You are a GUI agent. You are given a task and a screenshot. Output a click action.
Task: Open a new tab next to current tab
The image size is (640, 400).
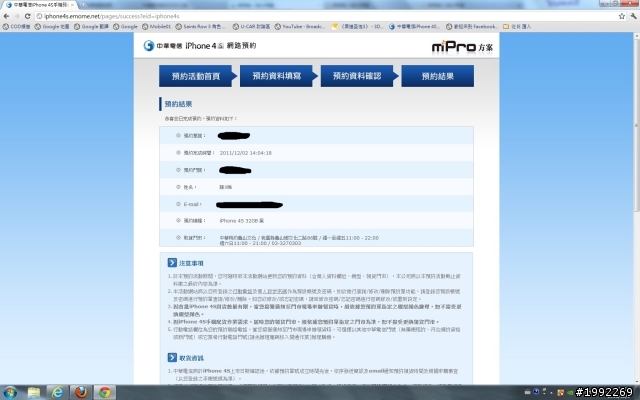pyautogui.click(x=84, y=5)
